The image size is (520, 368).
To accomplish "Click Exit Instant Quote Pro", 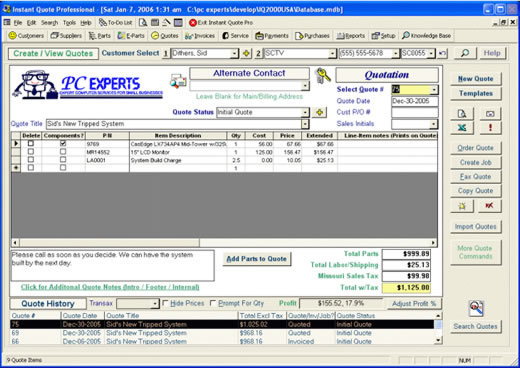I will tap(221, 23).
